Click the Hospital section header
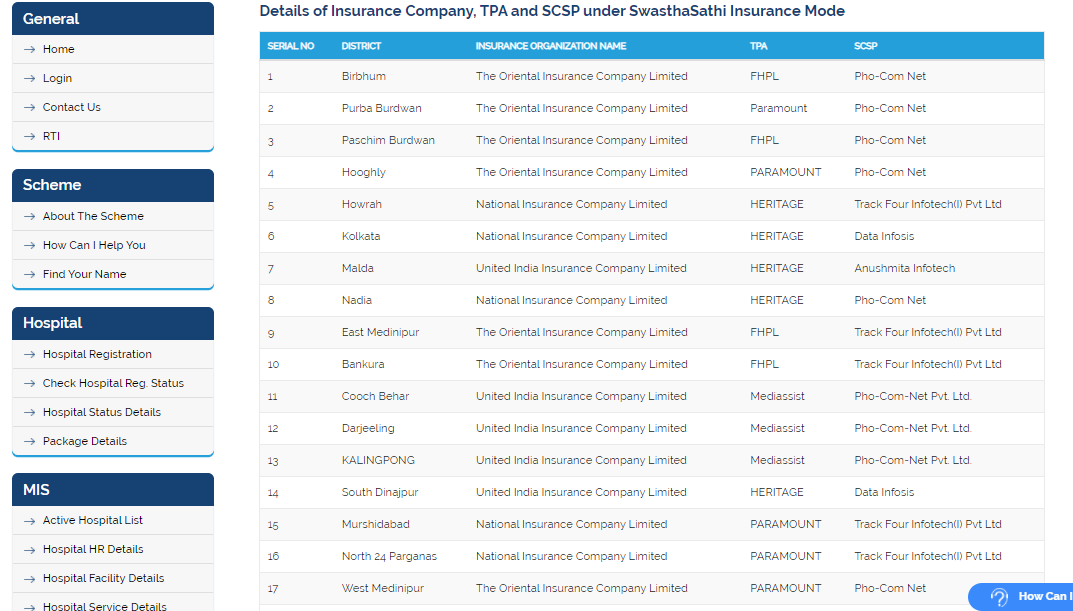 click(x=113, y=324)
